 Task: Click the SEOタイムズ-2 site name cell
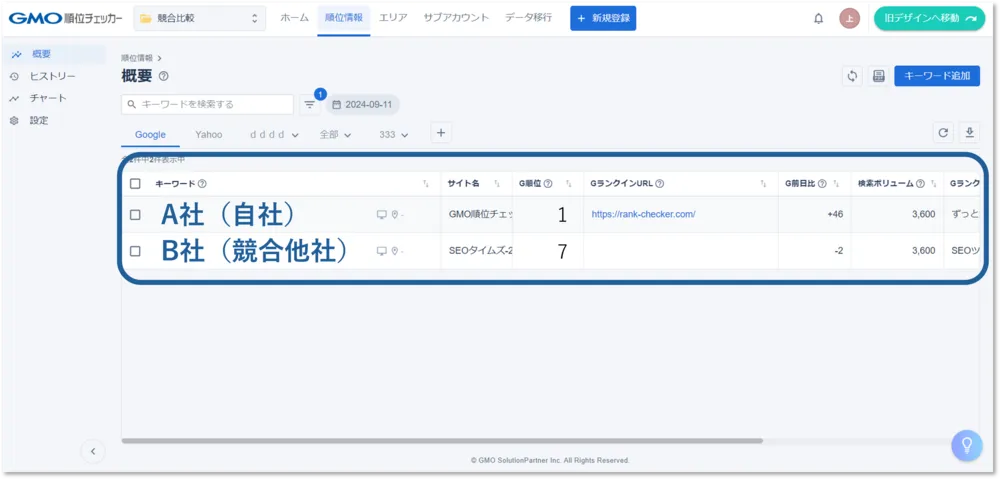click(482, 251)
